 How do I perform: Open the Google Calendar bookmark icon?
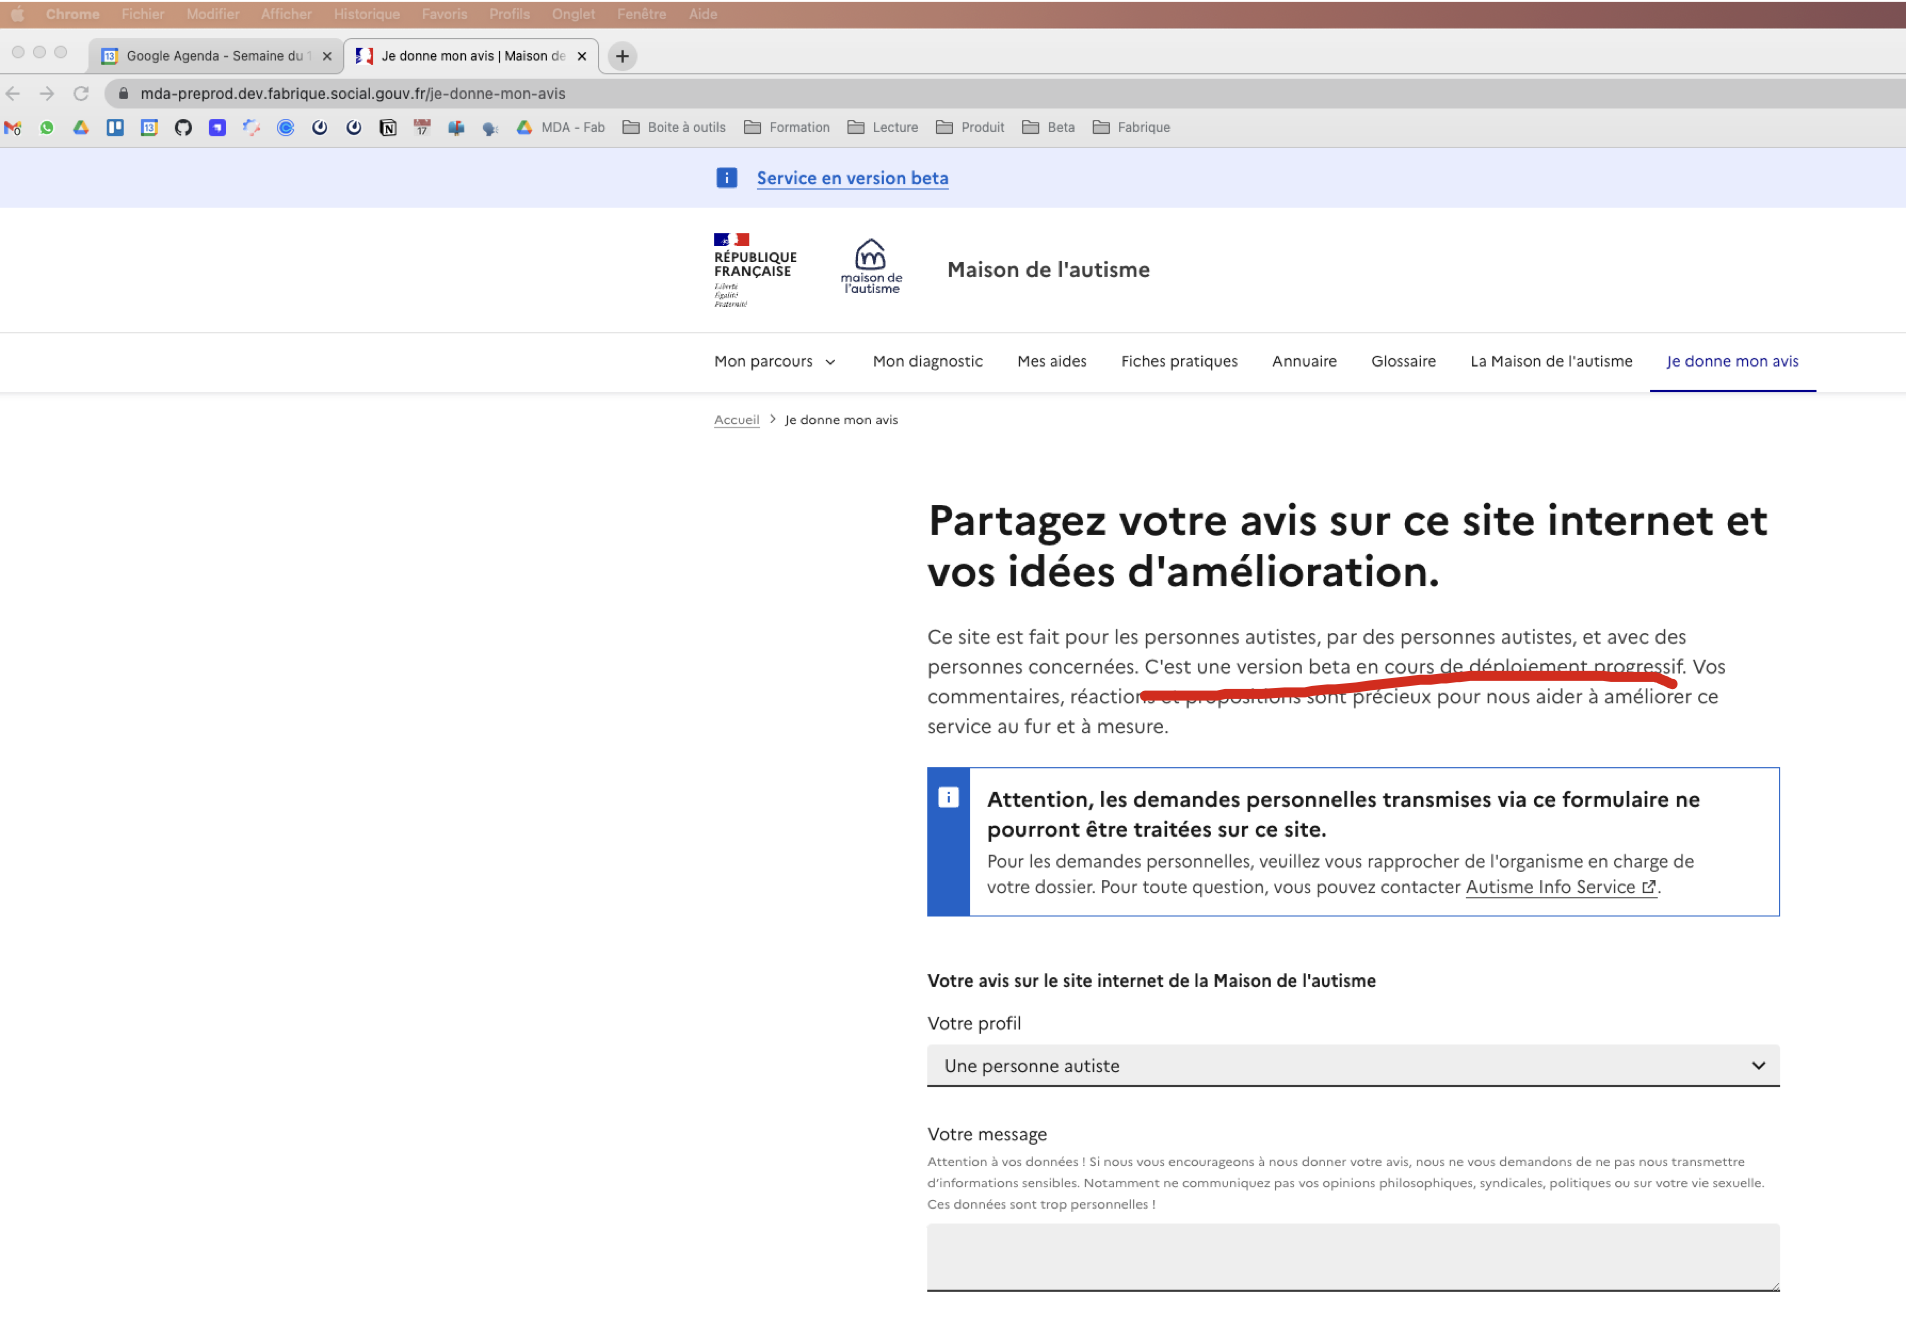[x=150, y=127]
